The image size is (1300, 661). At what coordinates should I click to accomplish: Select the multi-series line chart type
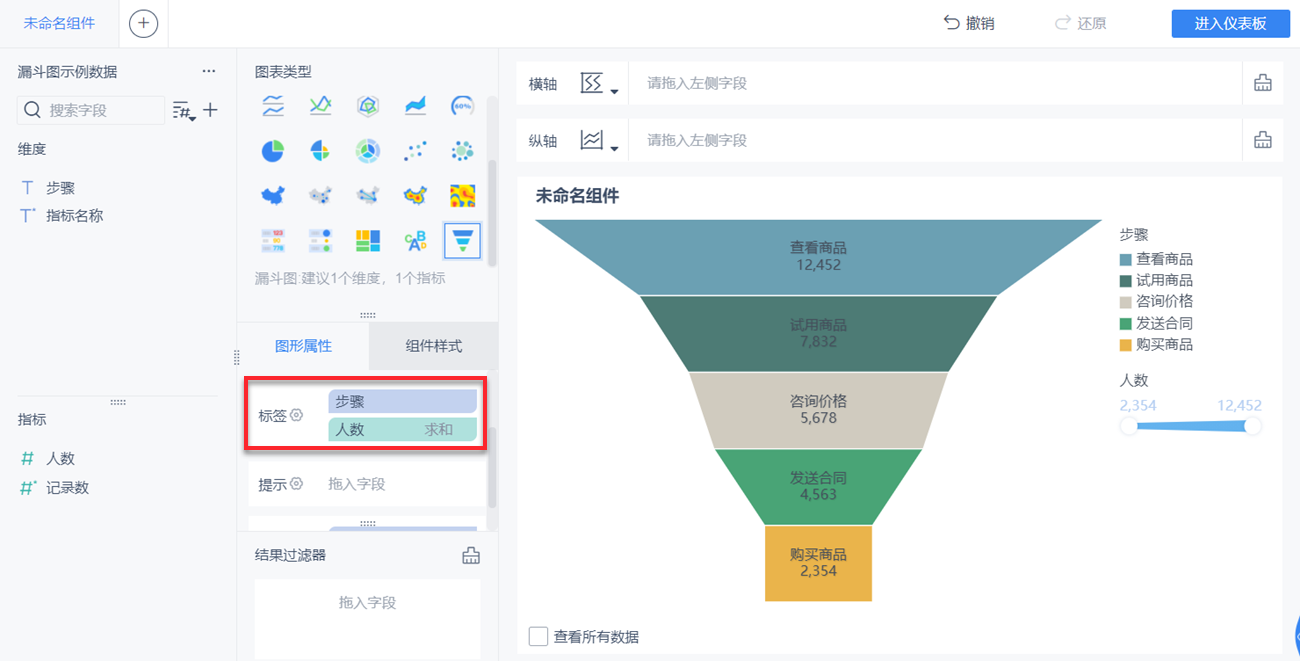[273, 105]
